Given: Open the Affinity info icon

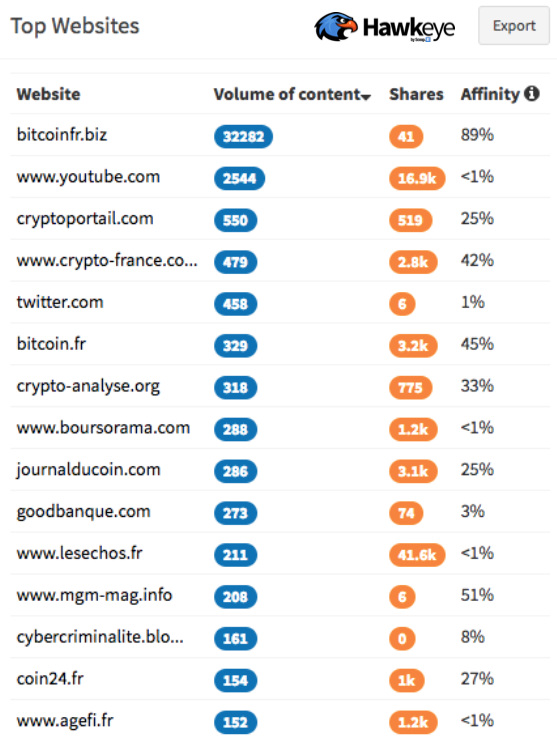Looking at the screenshot, I should tap(532, 94).
